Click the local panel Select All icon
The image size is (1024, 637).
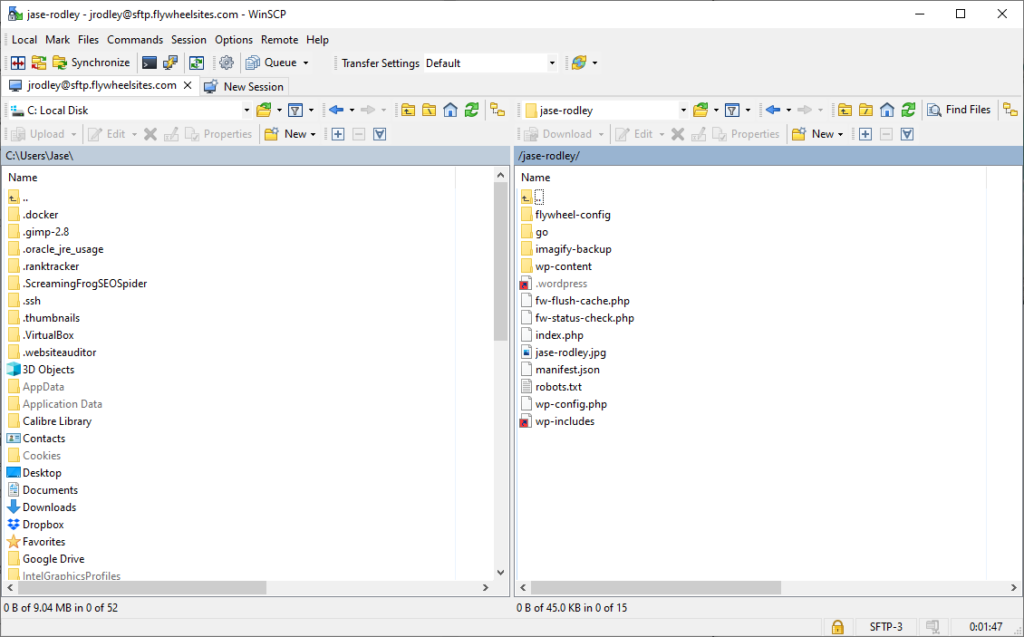(379, 134)
